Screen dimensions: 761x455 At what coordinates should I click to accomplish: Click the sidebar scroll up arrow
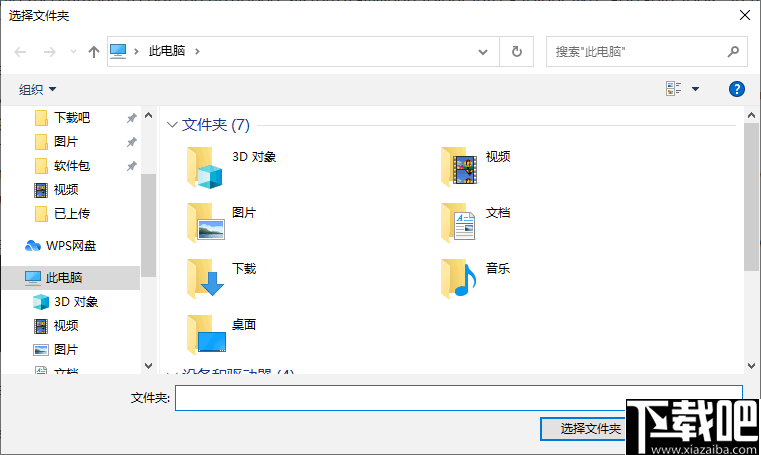click(149, 115)
